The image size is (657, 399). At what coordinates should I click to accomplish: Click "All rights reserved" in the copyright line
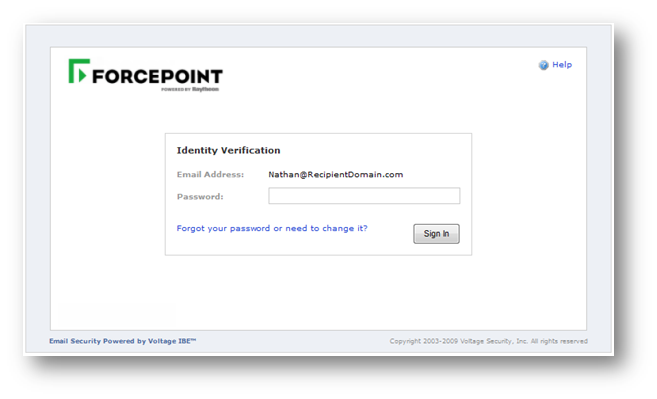pyautogui.click(x=559, y=341)
